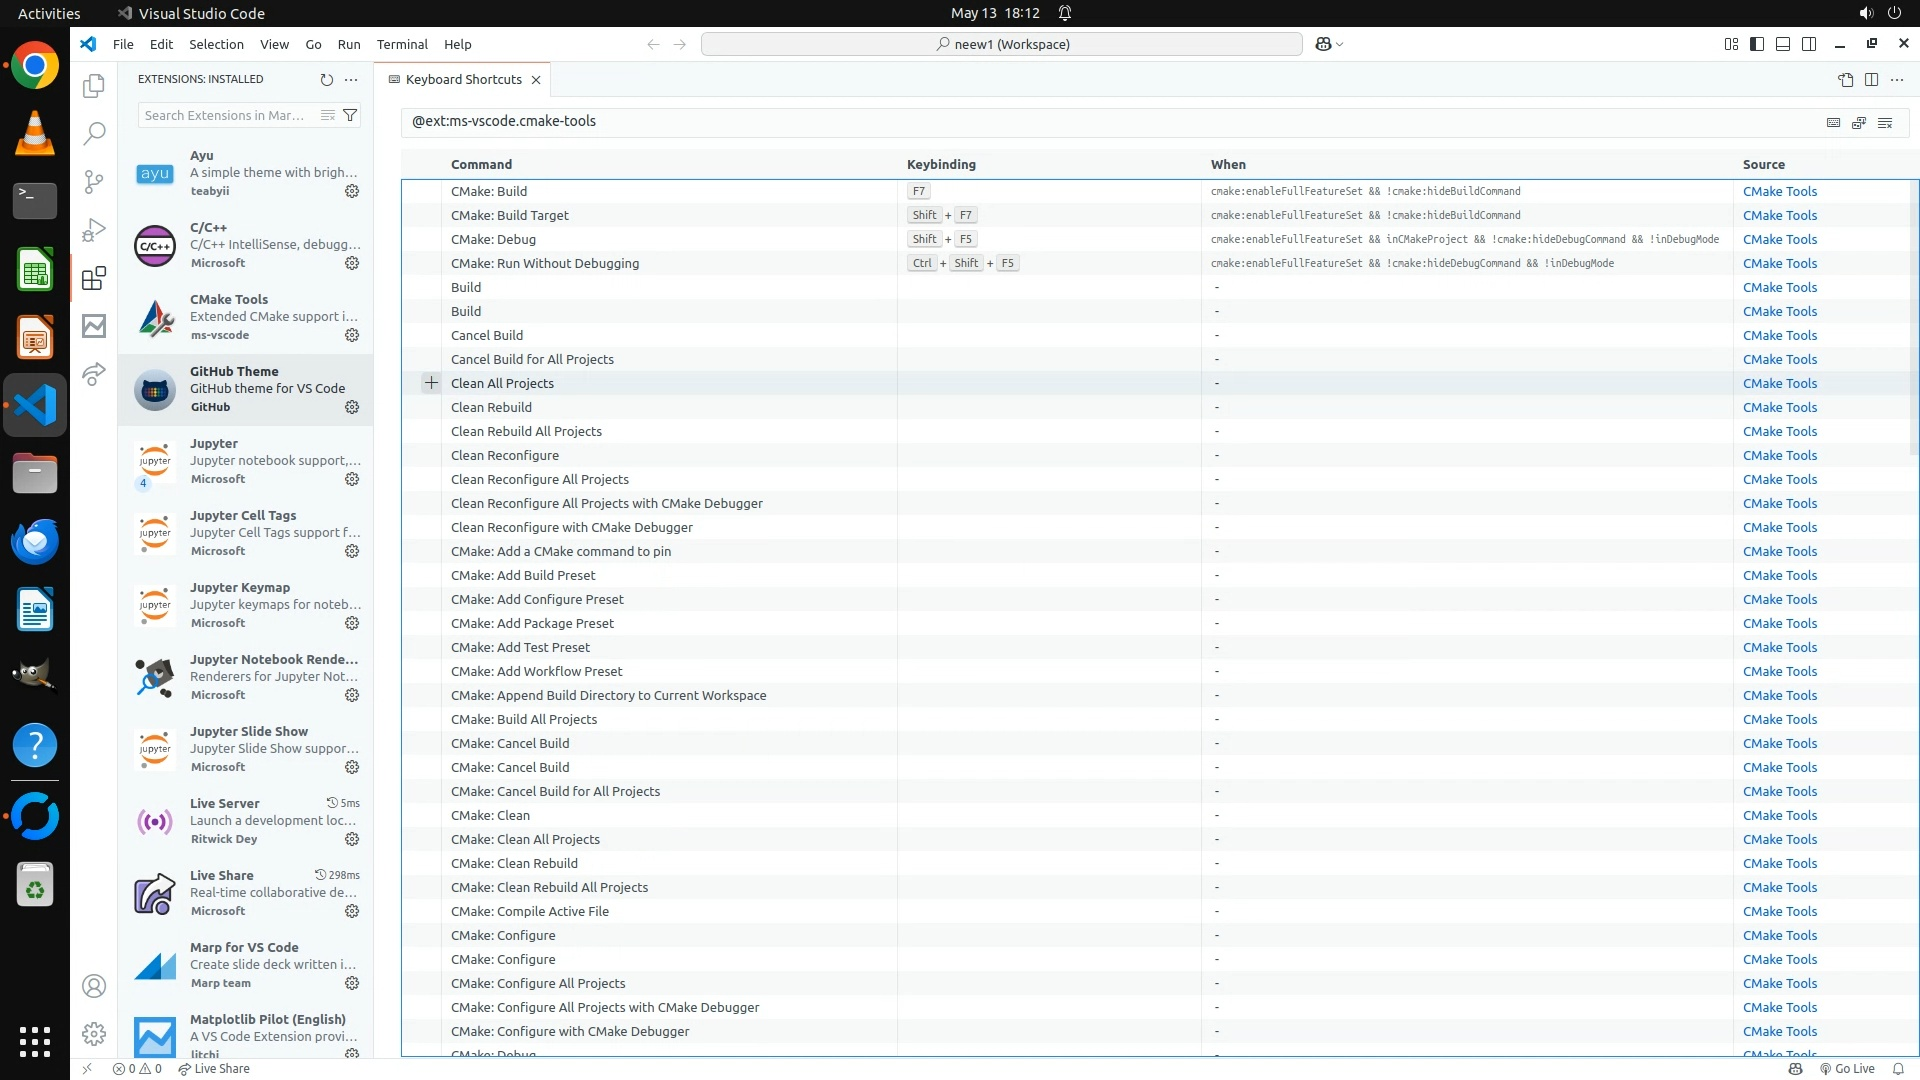Click the keybindings search field
The image size is (1920, 1080).
pyautogui.click(x=1100, y=121)
